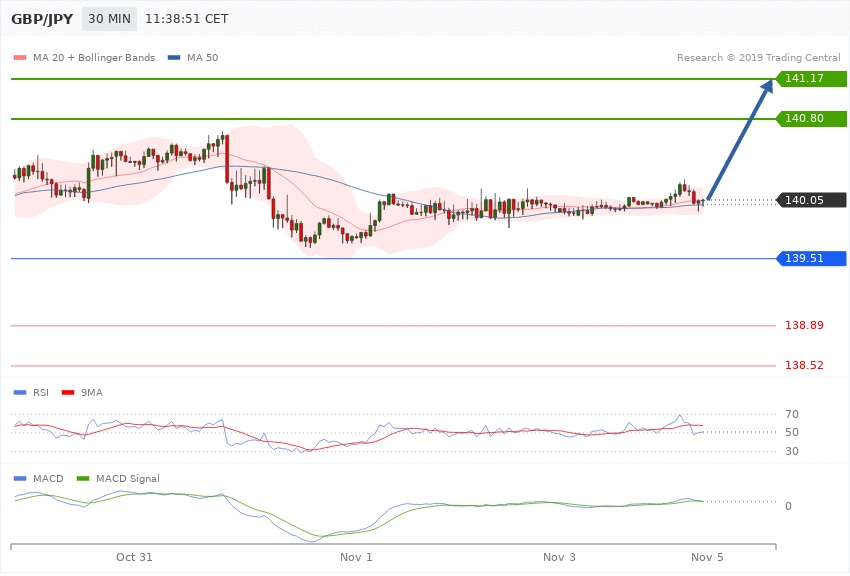Image resolution: width=850 pixels, height=576 pixels.
Task: Click the 138.52 support level value
Action: (x=804, y=365)
